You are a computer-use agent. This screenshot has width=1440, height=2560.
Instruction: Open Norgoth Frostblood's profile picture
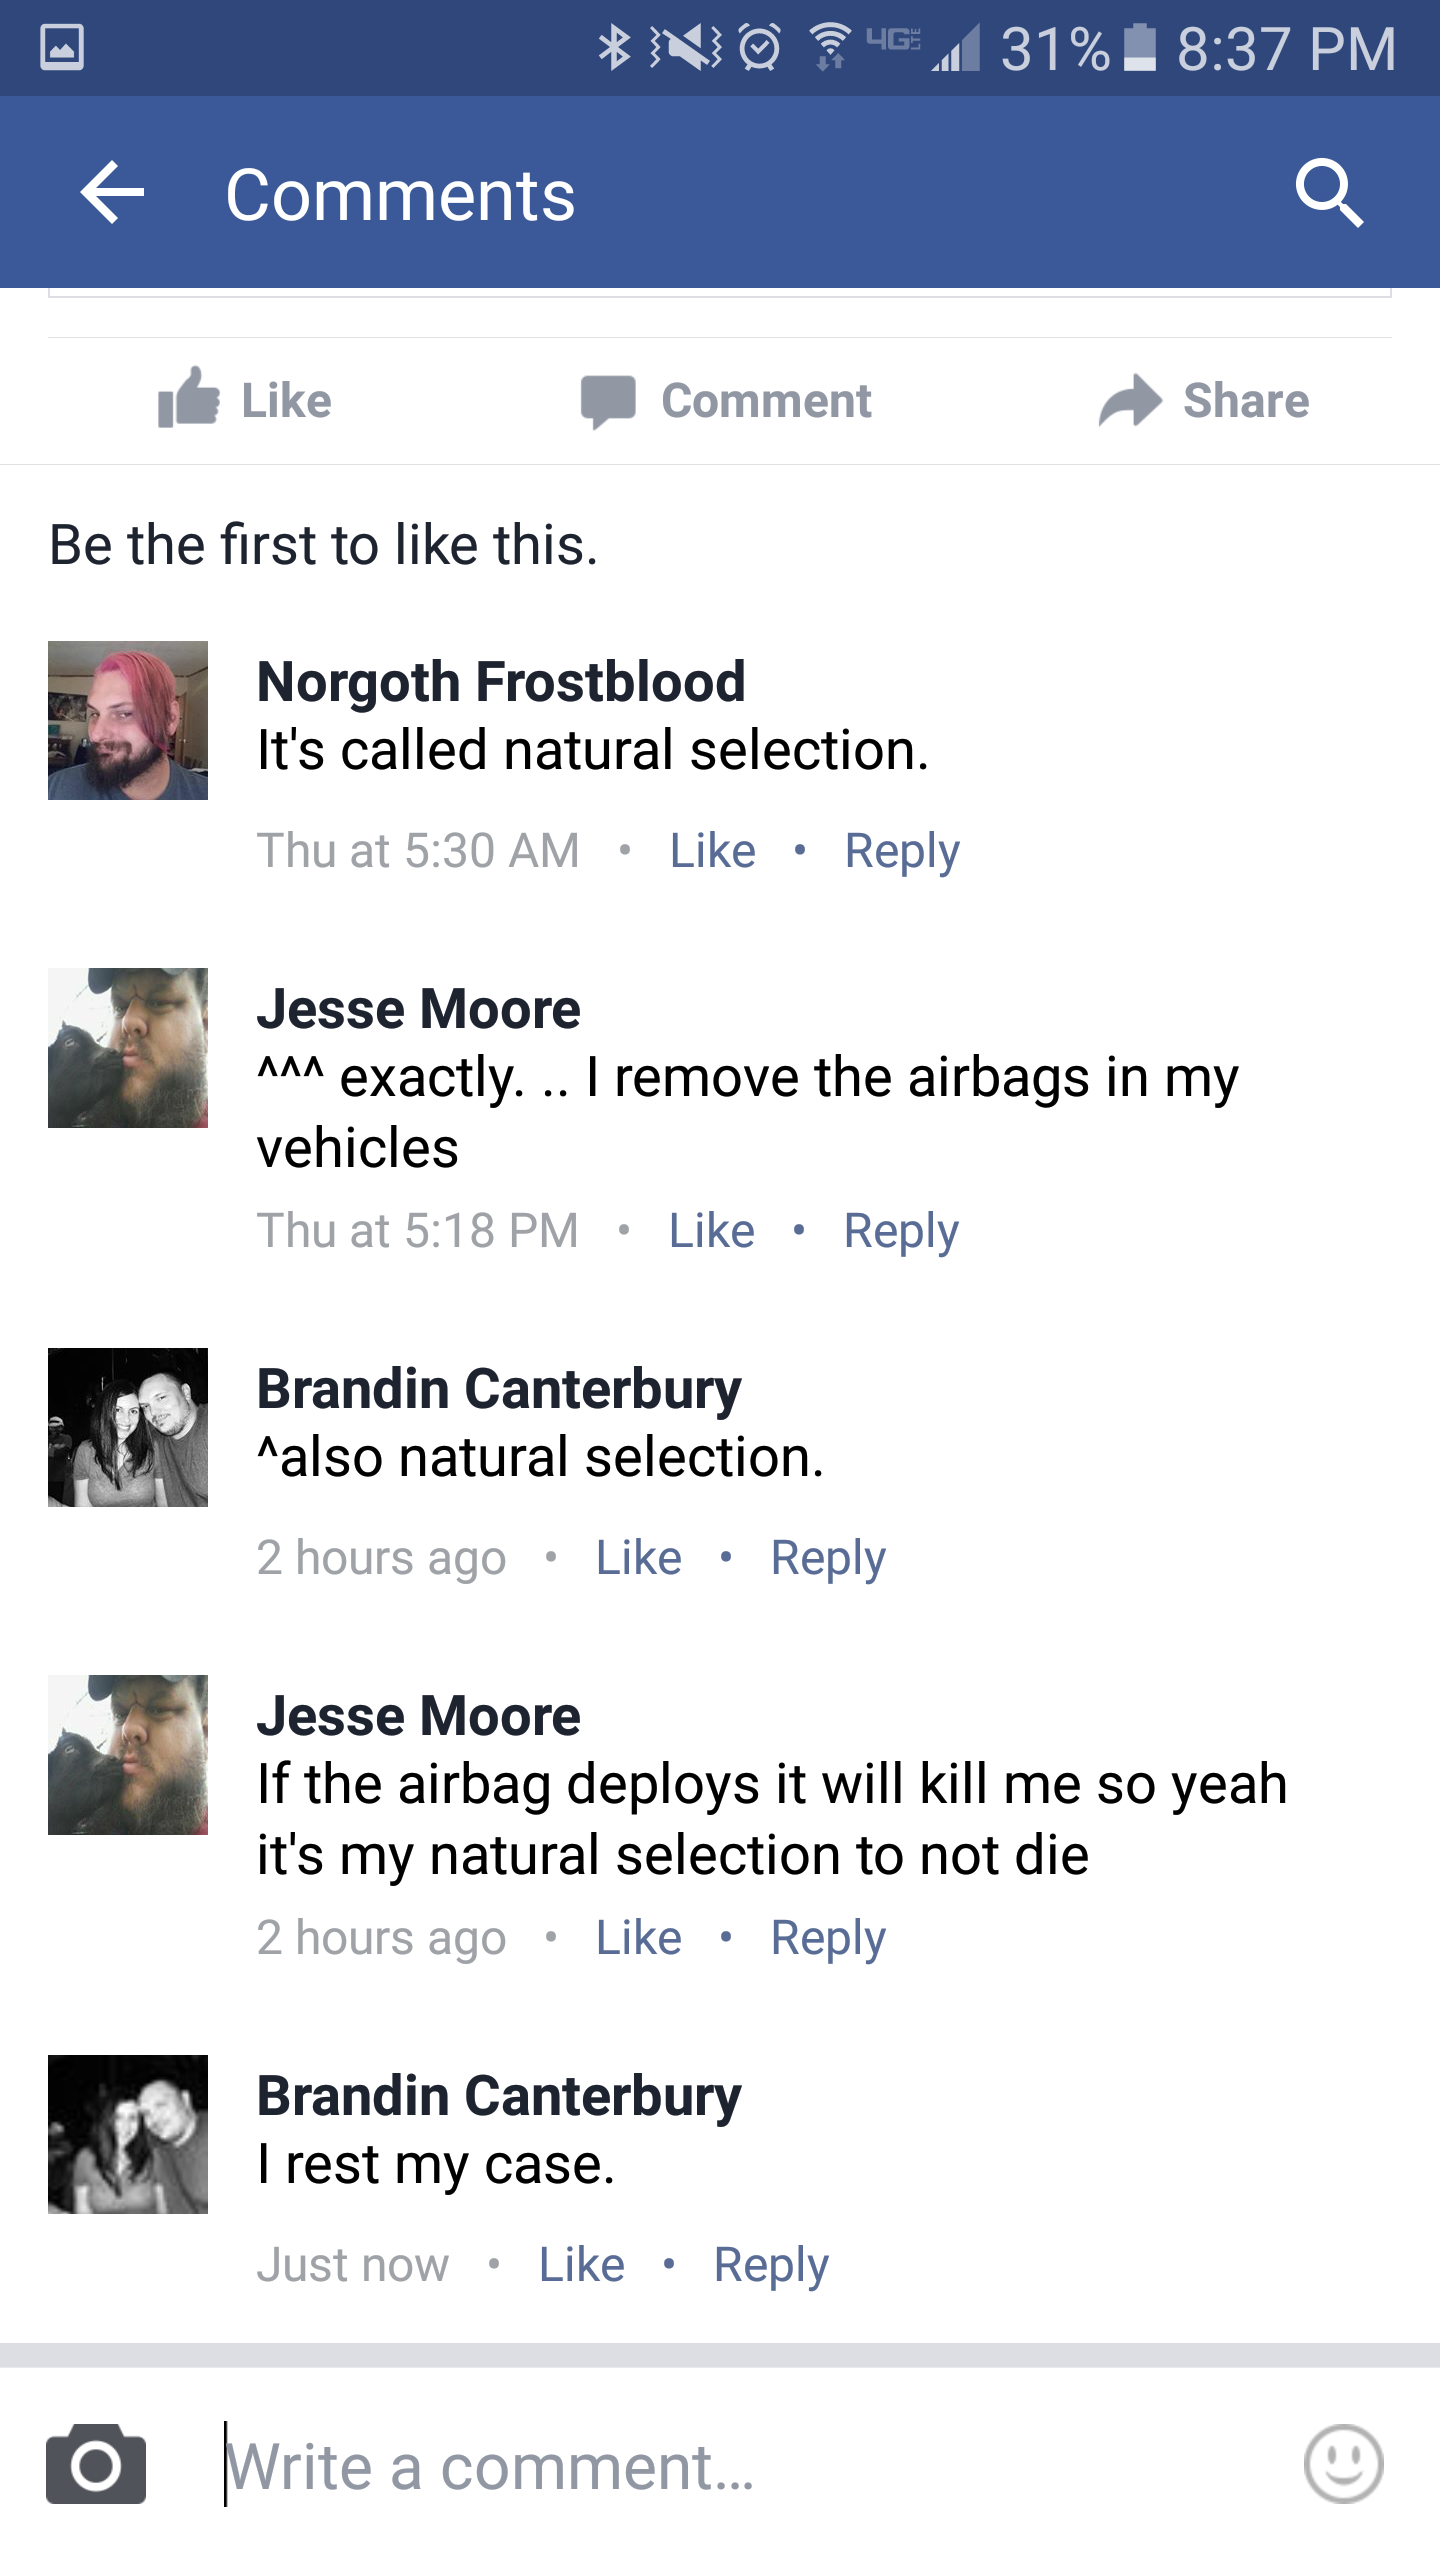tap(128, 720)
